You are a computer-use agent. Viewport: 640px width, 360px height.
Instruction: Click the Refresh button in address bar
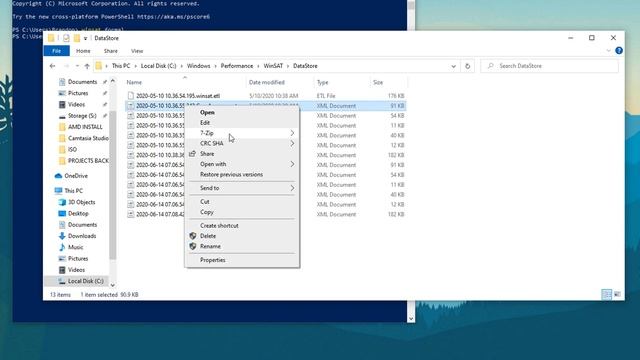click(x=468, y=66)
